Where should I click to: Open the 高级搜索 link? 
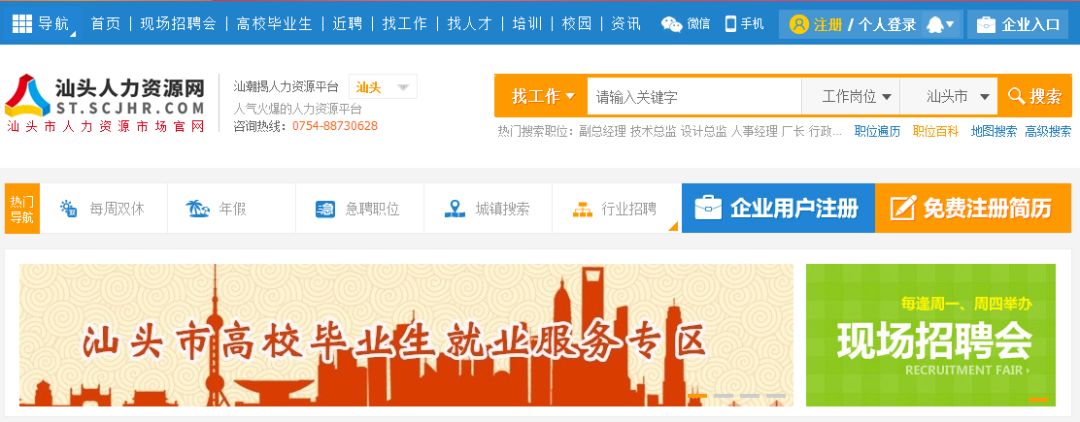(x=1048, y=131)
